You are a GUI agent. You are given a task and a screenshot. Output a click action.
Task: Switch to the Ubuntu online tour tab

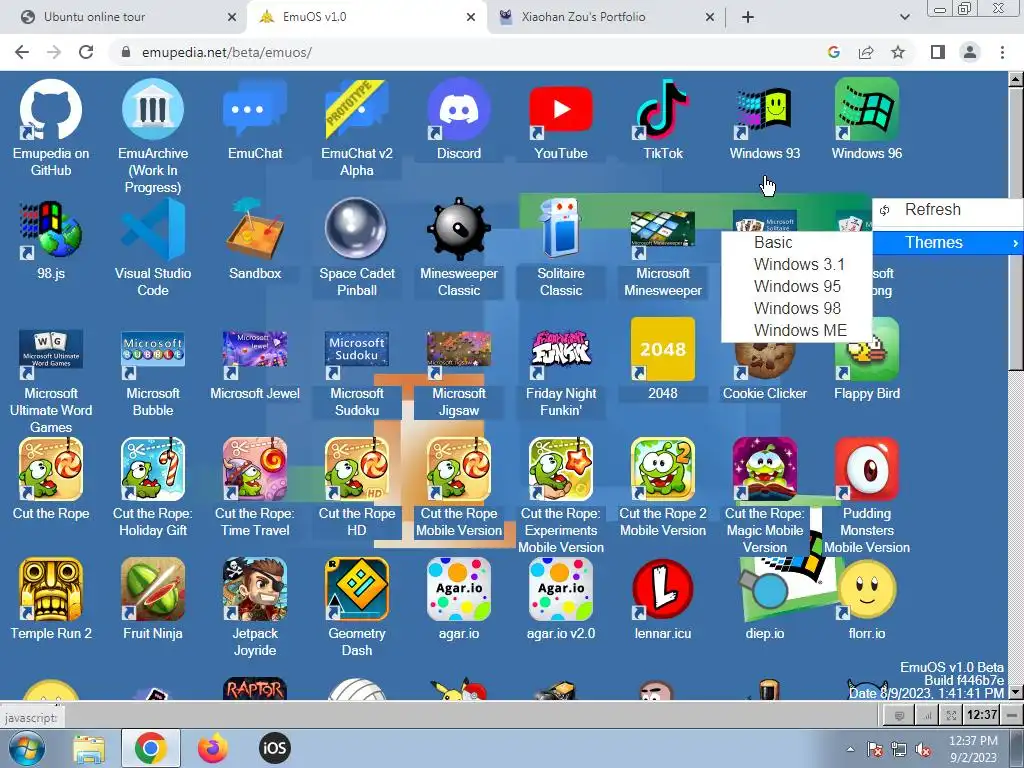pos(124,17)
